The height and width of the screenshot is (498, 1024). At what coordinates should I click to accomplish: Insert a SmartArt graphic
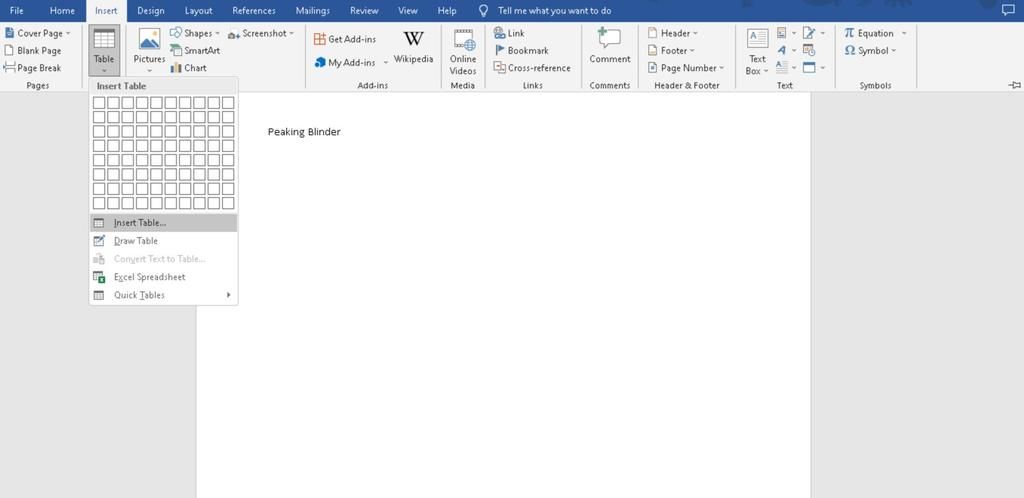point(195,50)
